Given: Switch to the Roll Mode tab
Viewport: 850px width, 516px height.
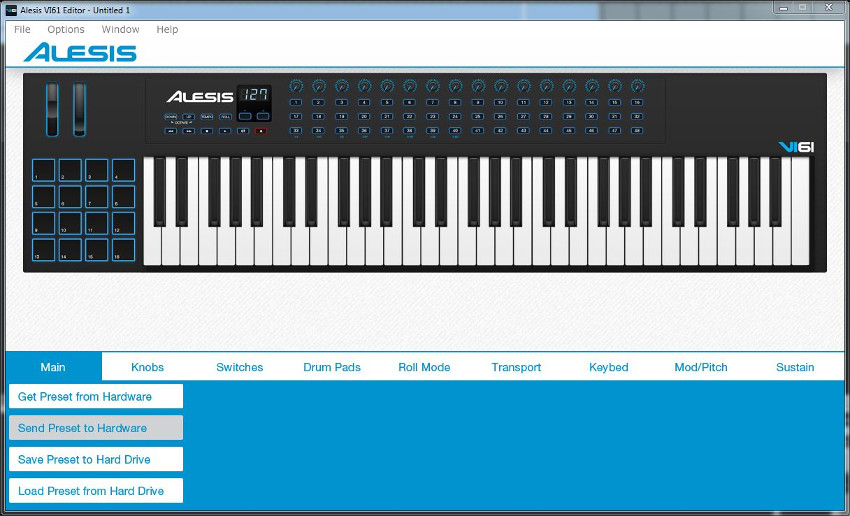Looking at the screenshot, I should pyautogui.click(x=424, y=367).
